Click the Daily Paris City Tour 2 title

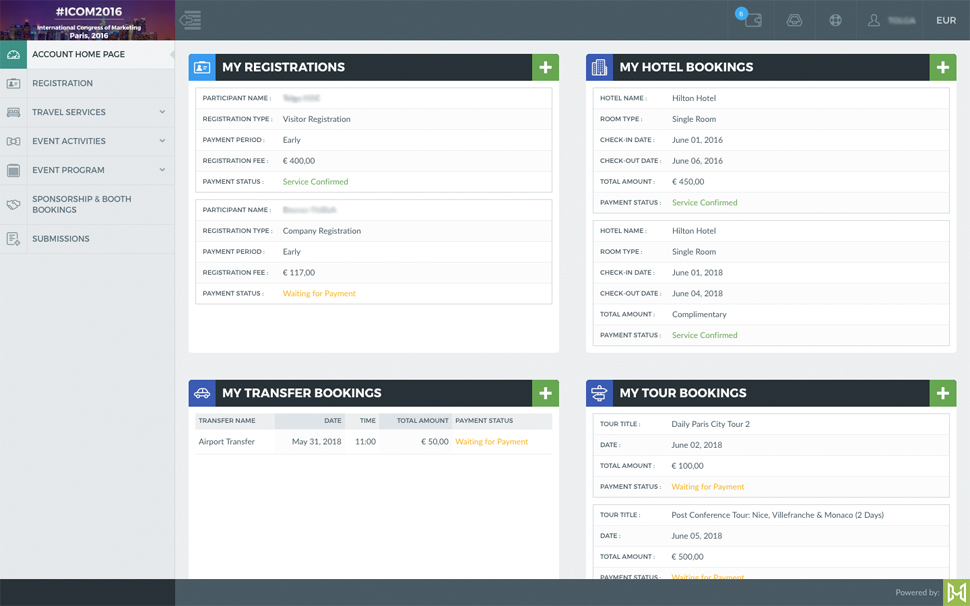pyautogui.click(x=711, y=424)
